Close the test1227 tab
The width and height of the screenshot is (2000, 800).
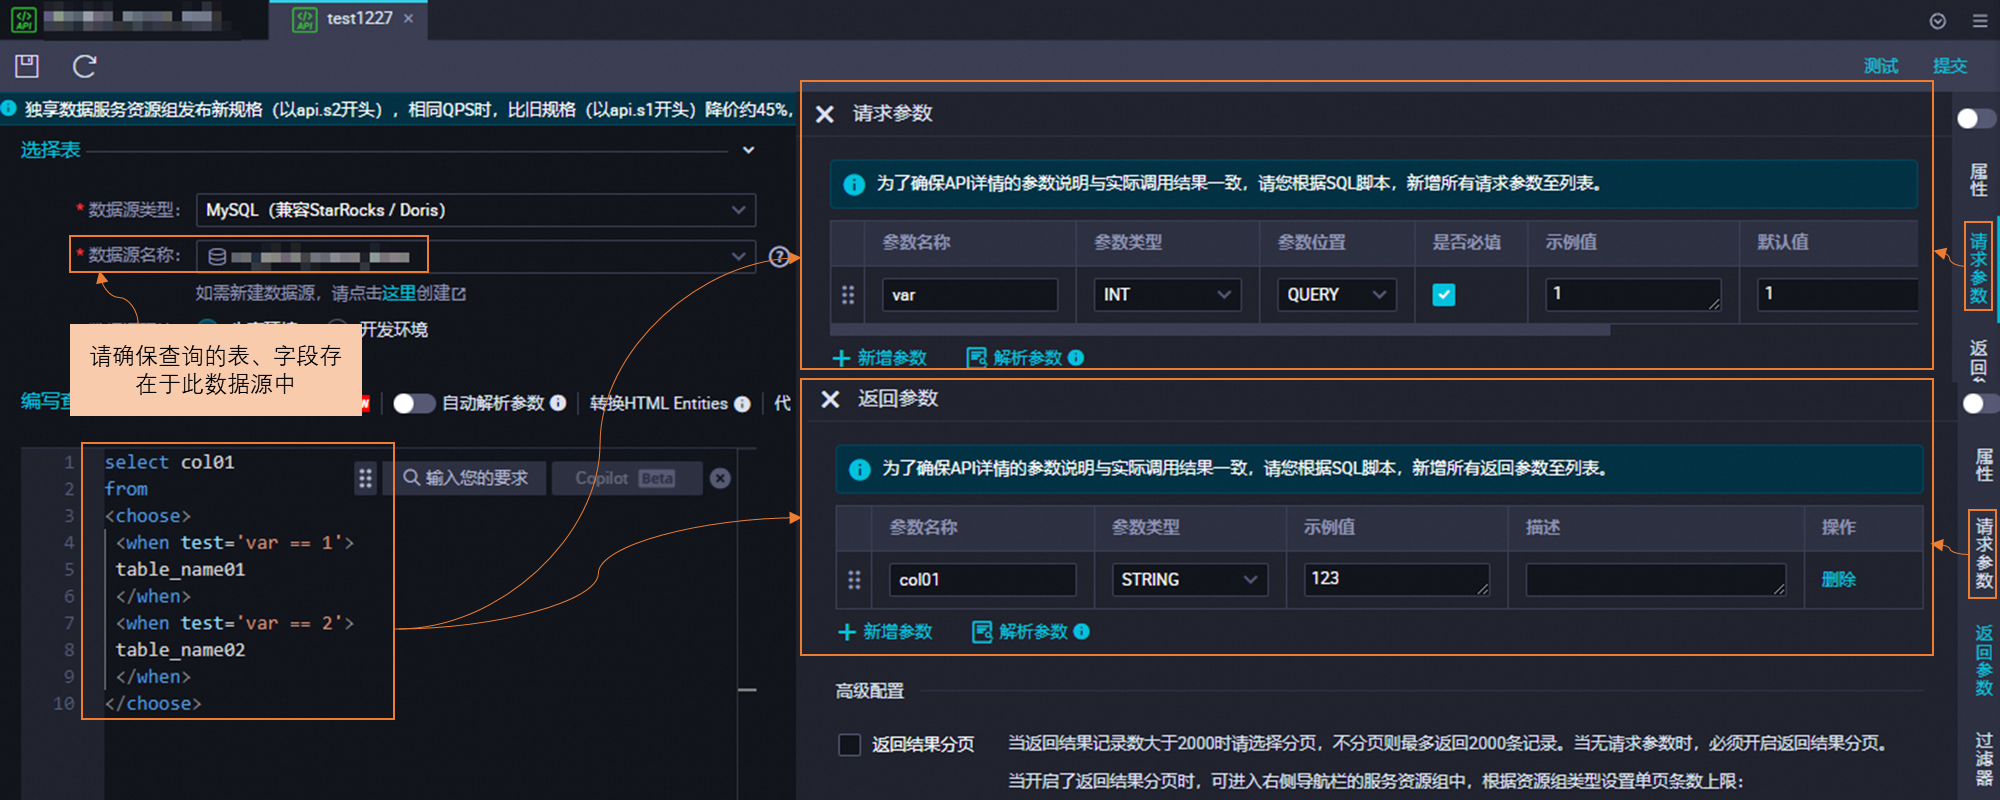408,18
